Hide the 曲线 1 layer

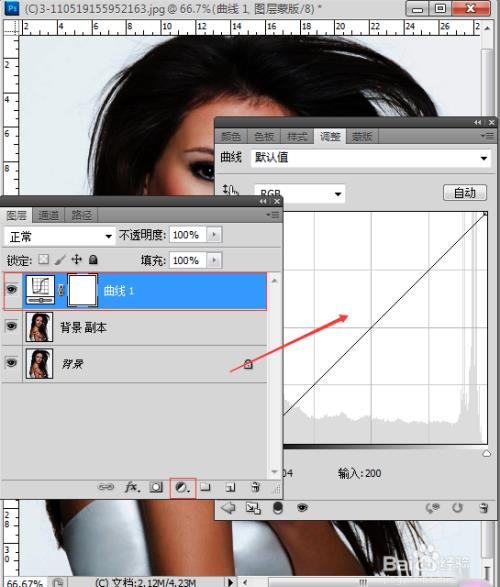pos(12,289)
